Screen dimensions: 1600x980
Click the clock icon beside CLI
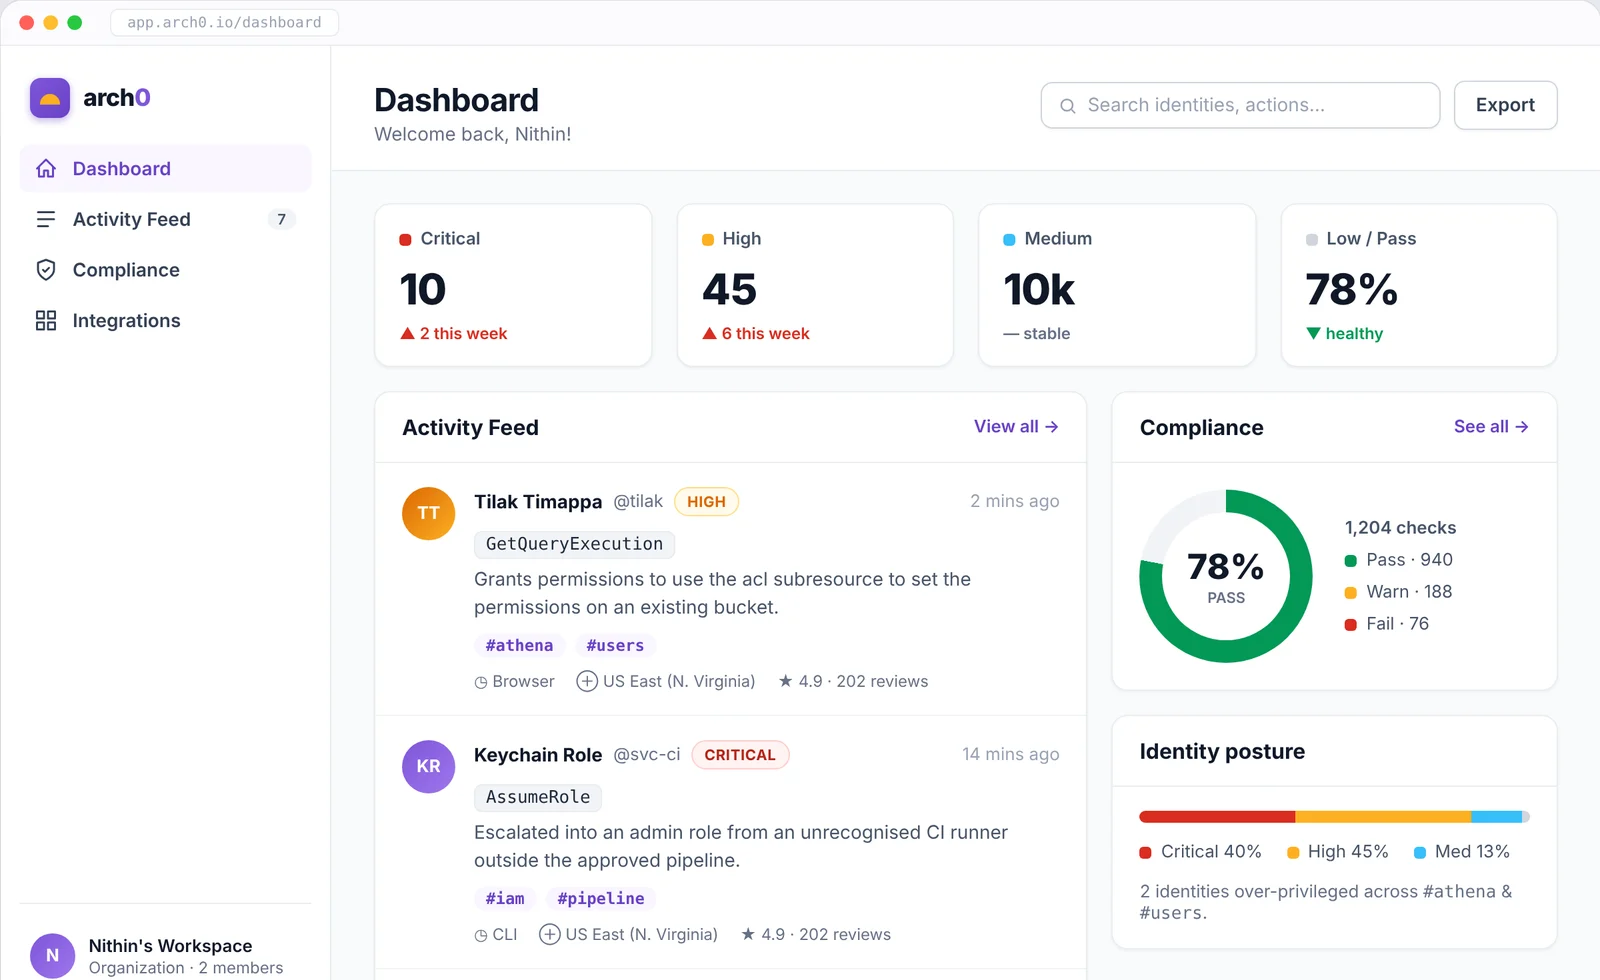click(481, 935)
